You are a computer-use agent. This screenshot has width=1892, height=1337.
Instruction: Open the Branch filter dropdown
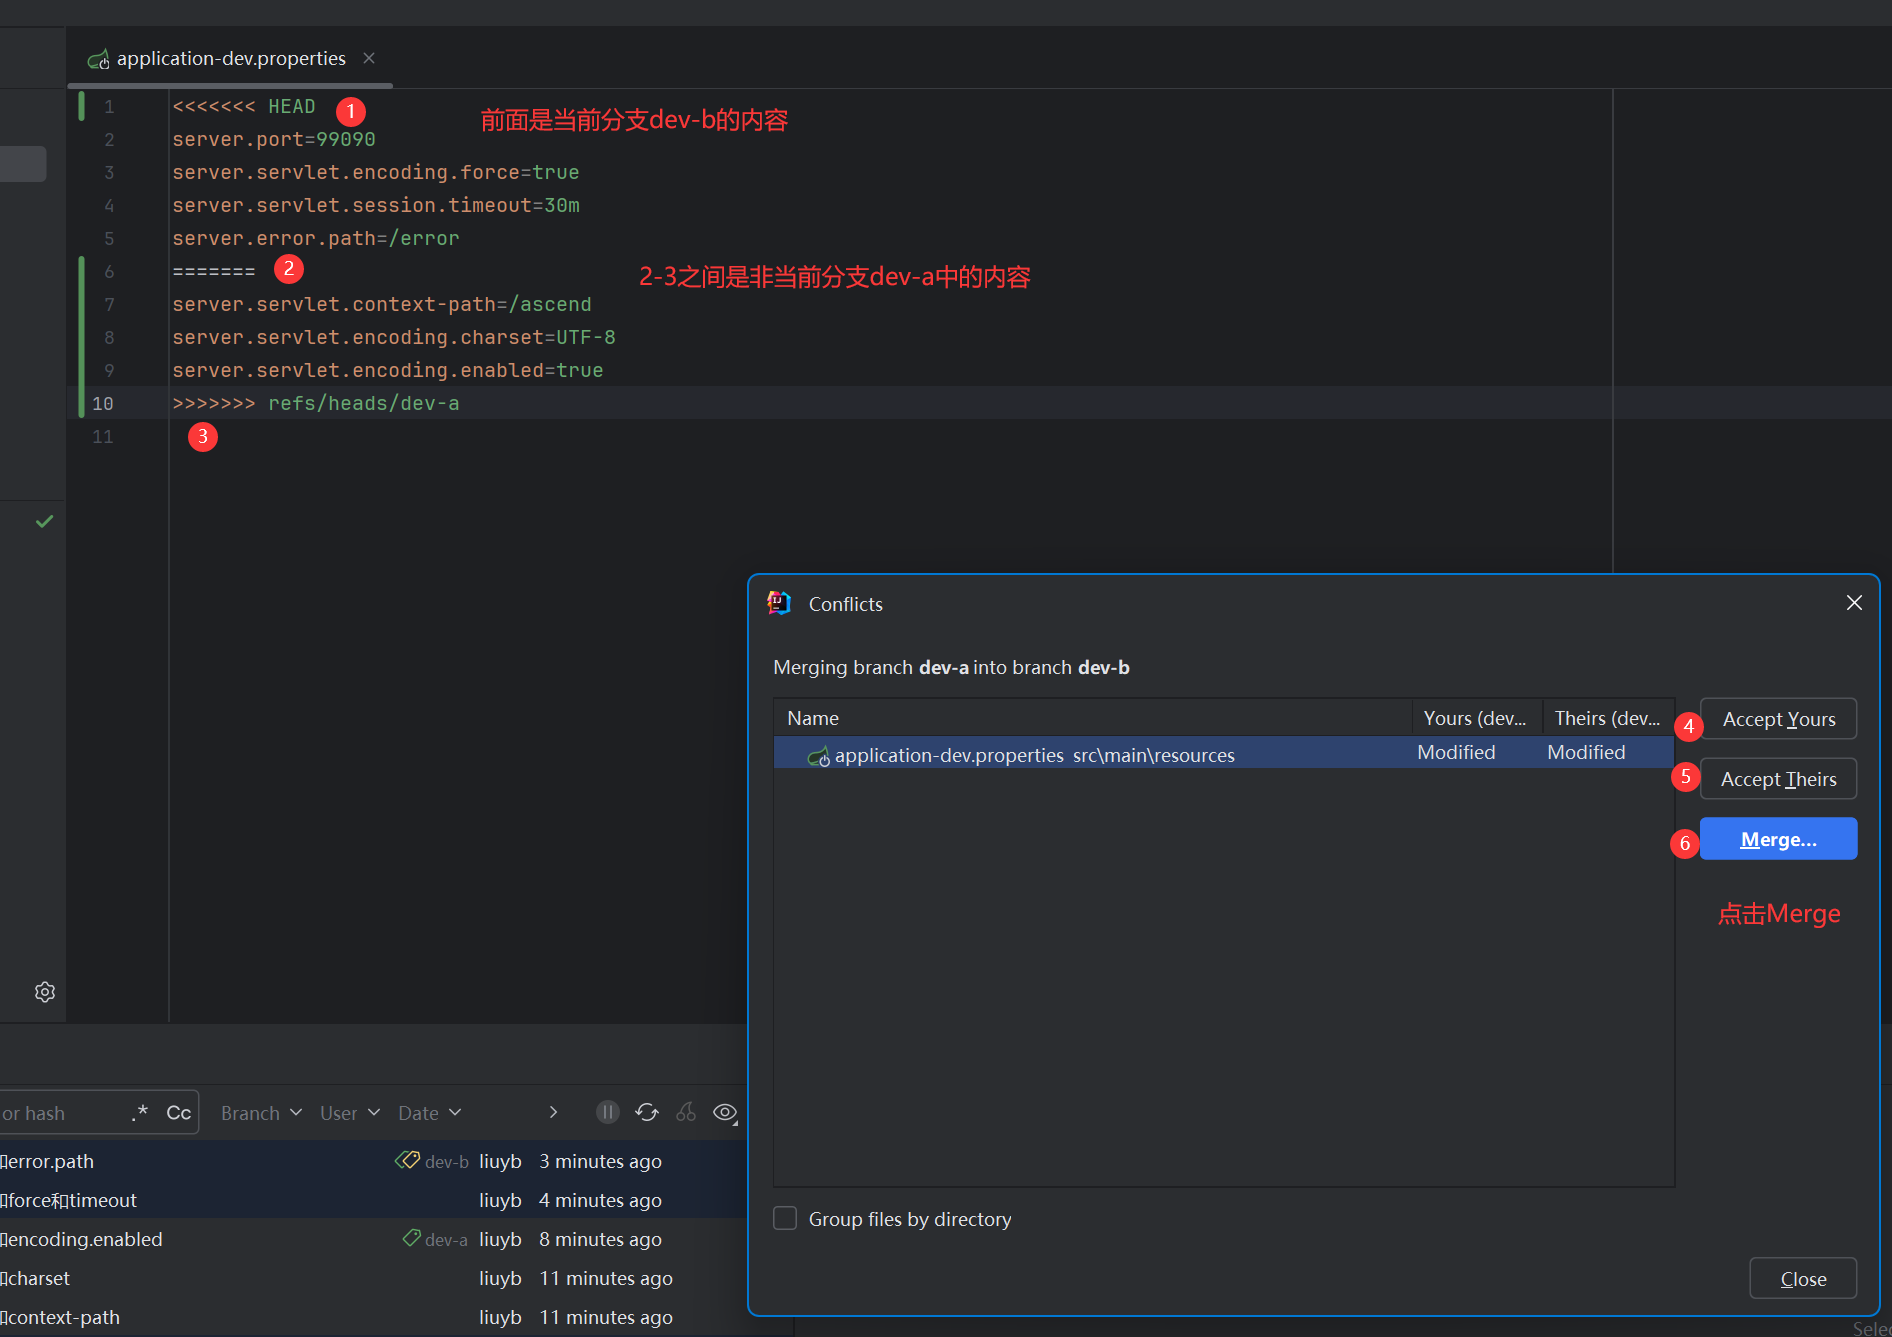[261, 1113]
